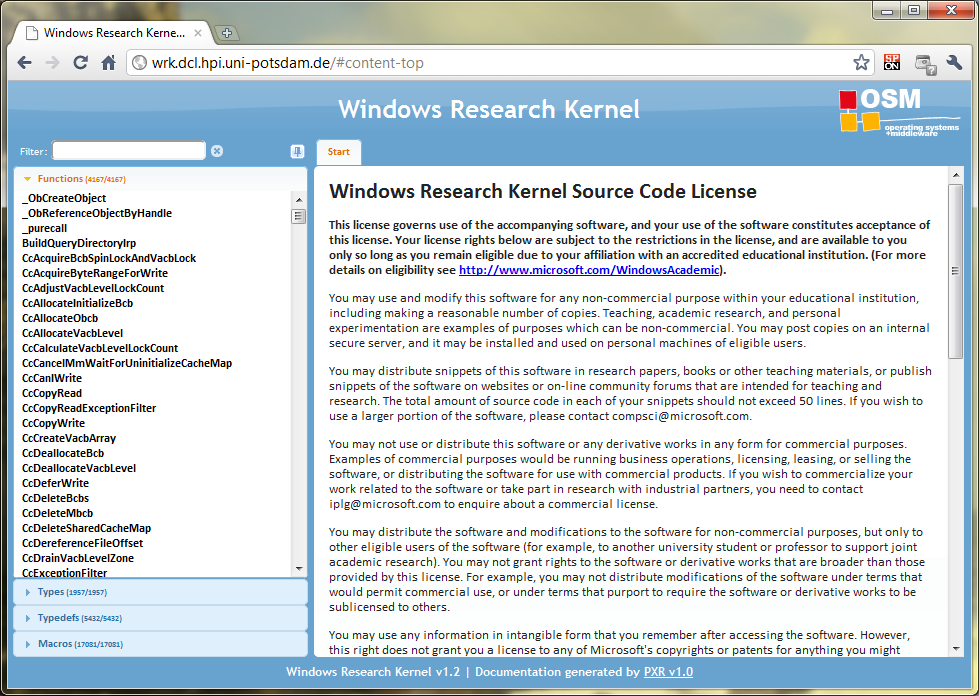Click the function list scroll down arrow
This screenshot has width=979, height=696.
(298, 569)
